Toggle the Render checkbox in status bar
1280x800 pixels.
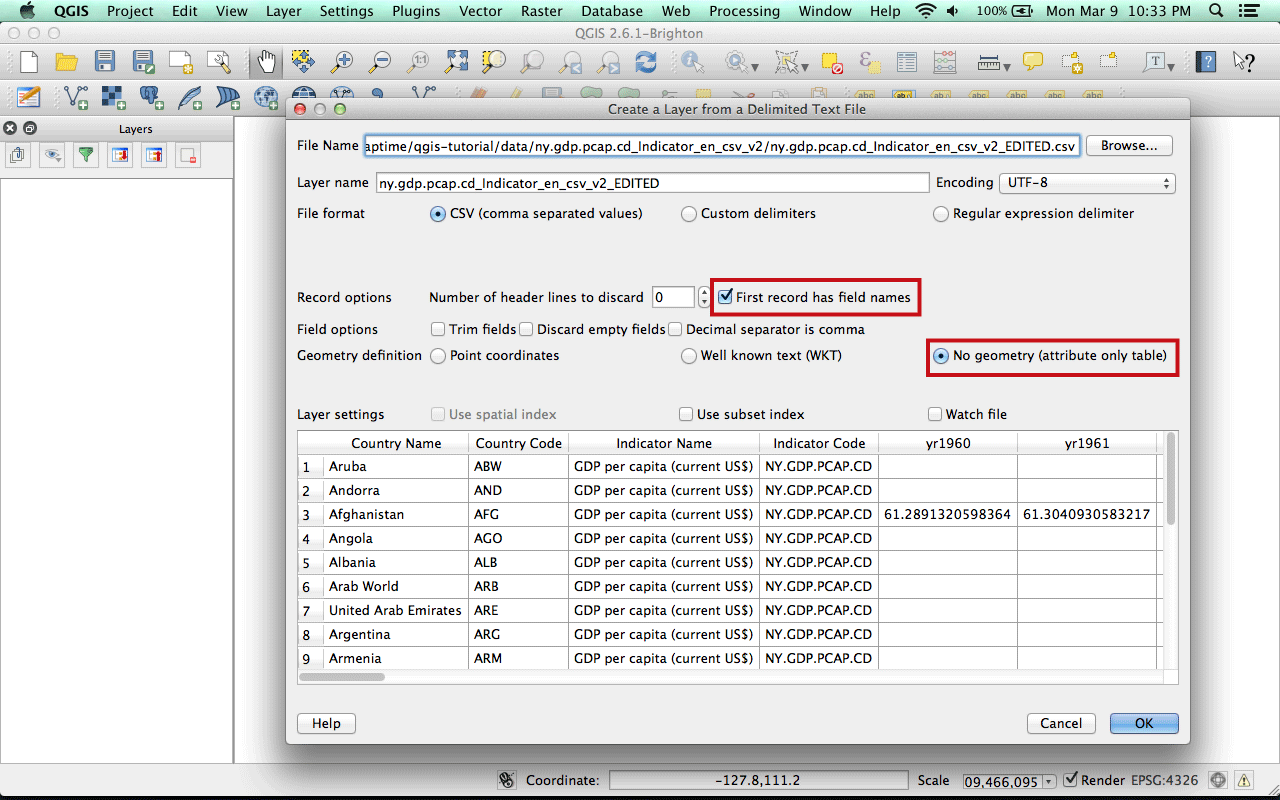[1071, 780]
